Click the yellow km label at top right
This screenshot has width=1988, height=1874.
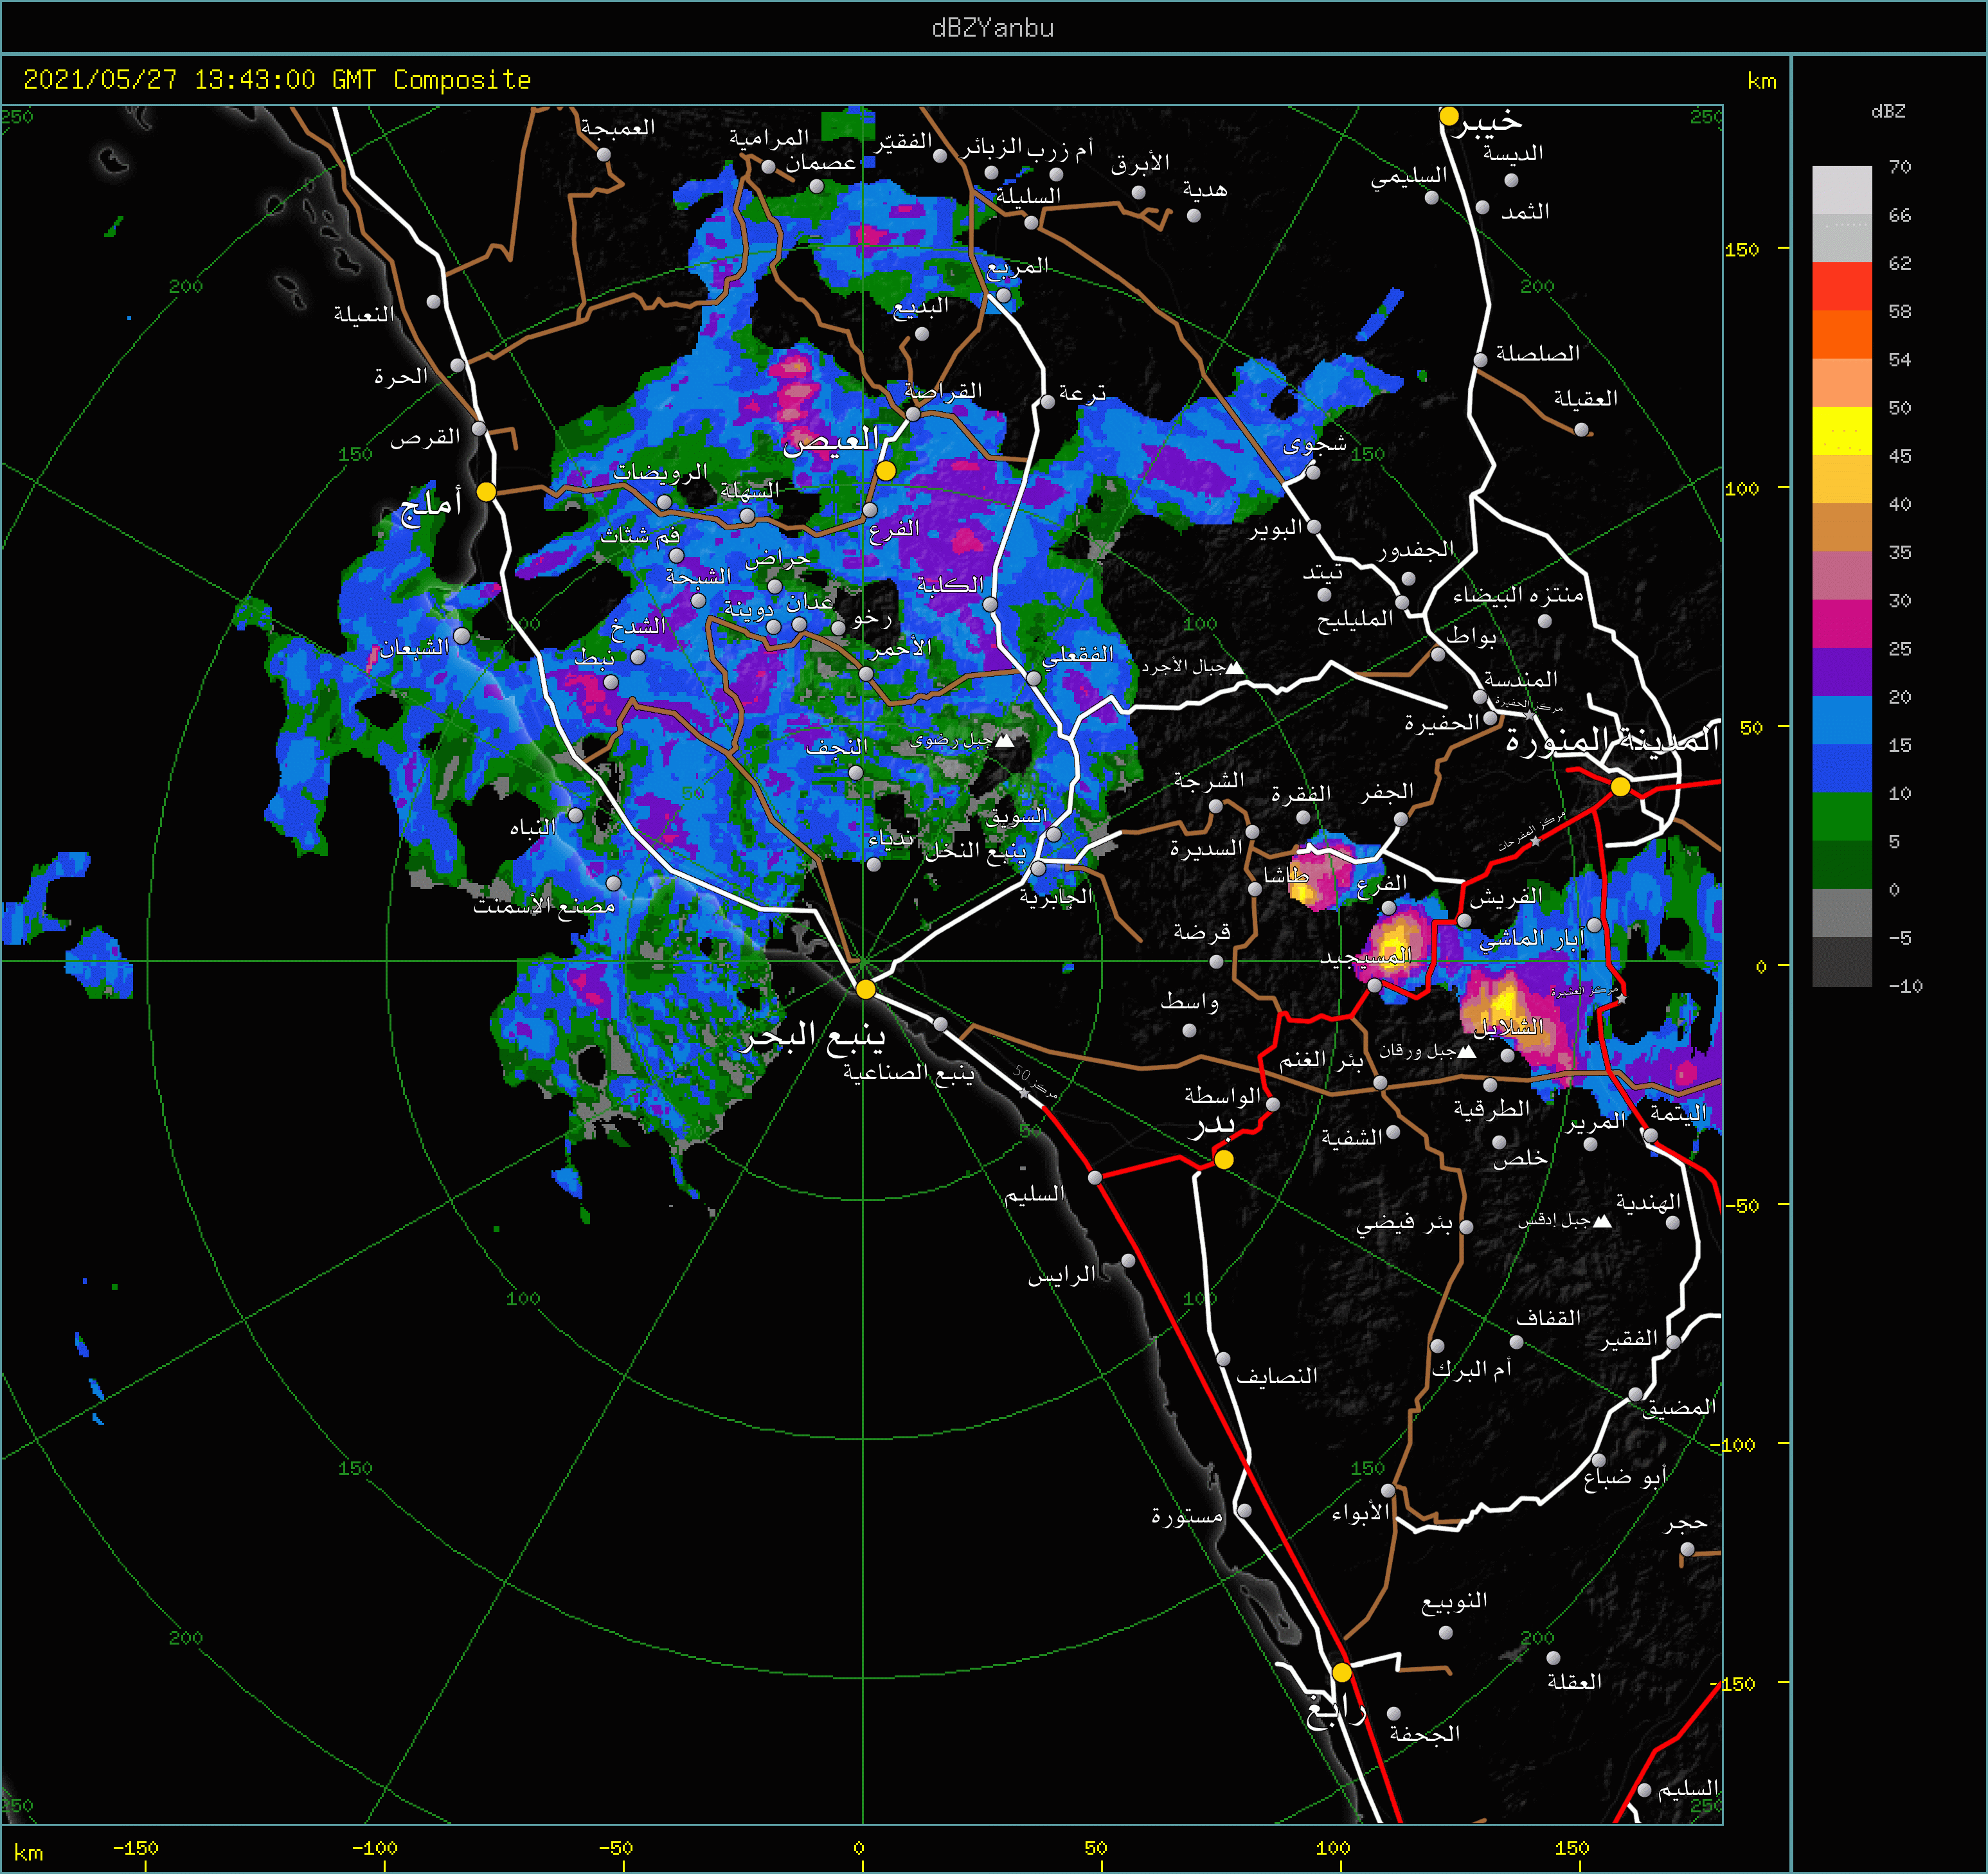(1762, 81)
